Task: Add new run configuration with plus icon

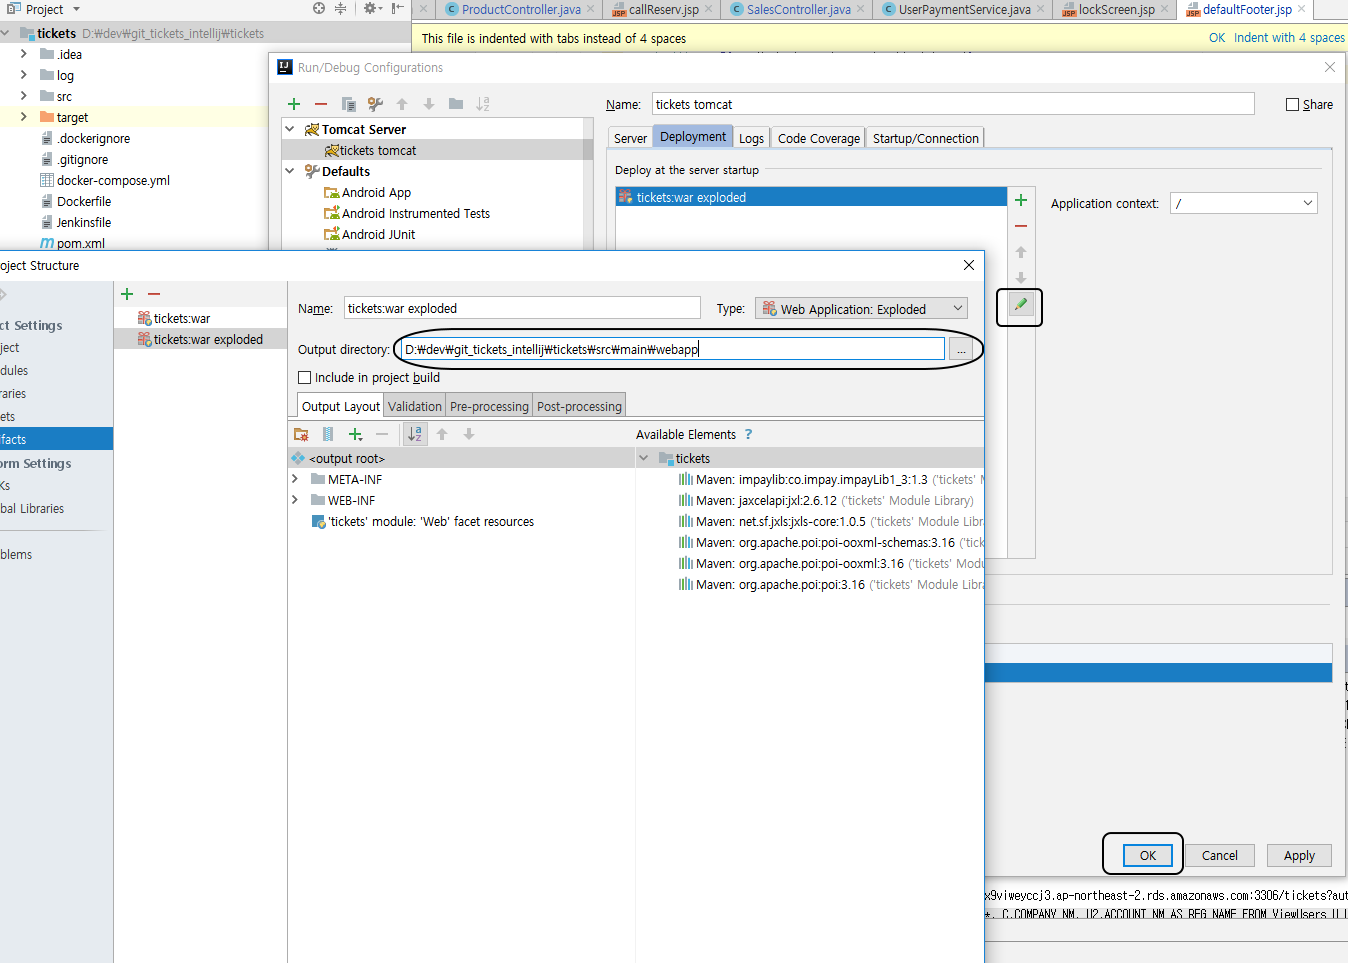Action: pyautogui.click(x=294, y=104)
